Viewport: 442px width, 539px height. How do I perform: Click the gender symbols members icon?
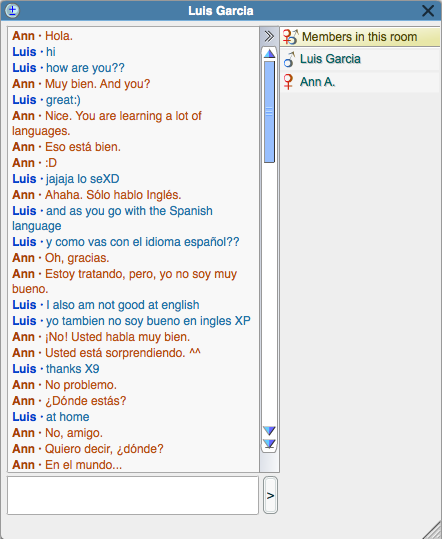click(290, 37)
